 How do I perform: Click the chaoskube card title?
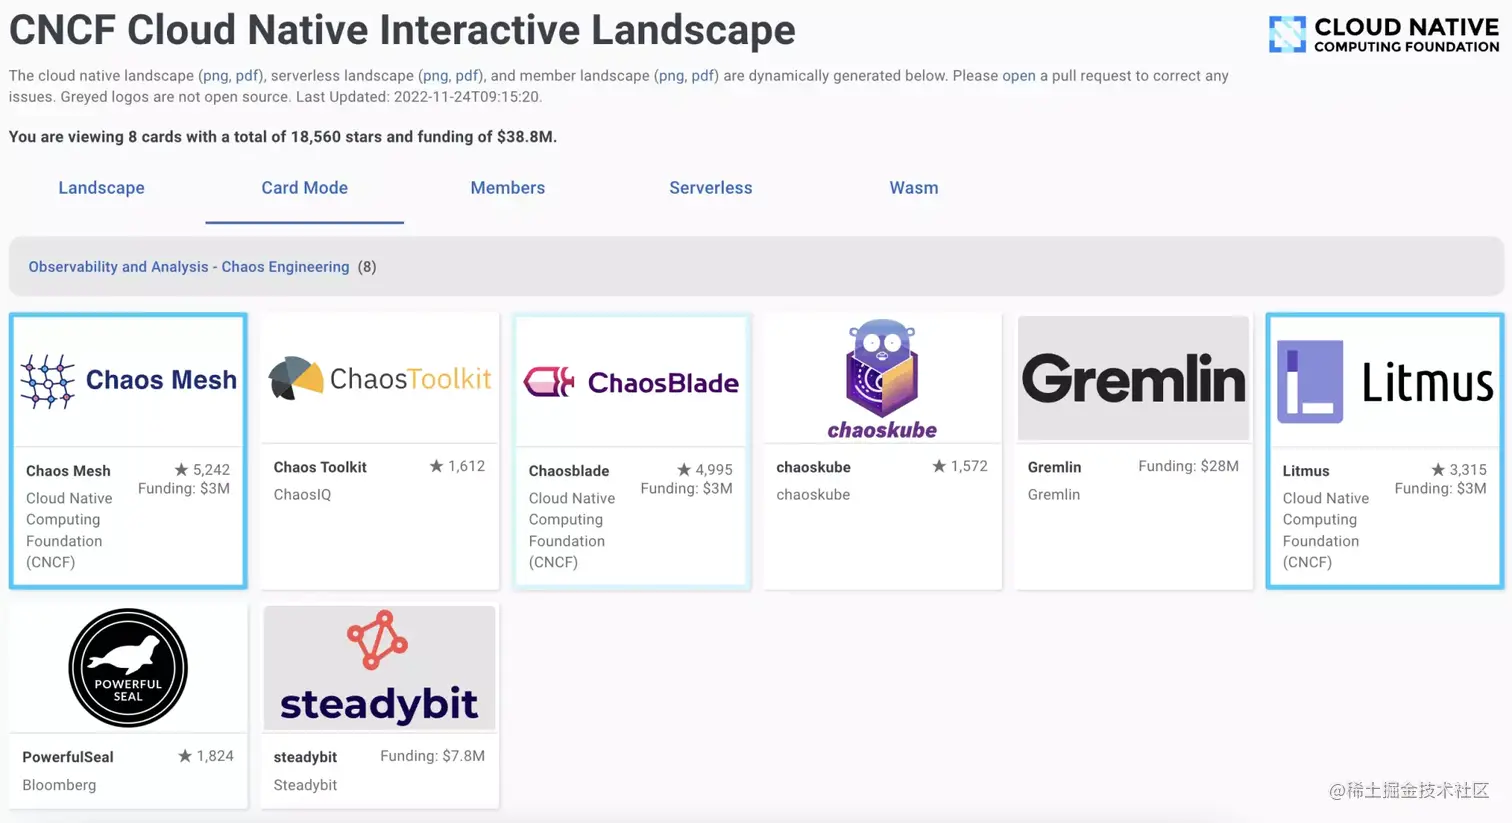point(813,467)
